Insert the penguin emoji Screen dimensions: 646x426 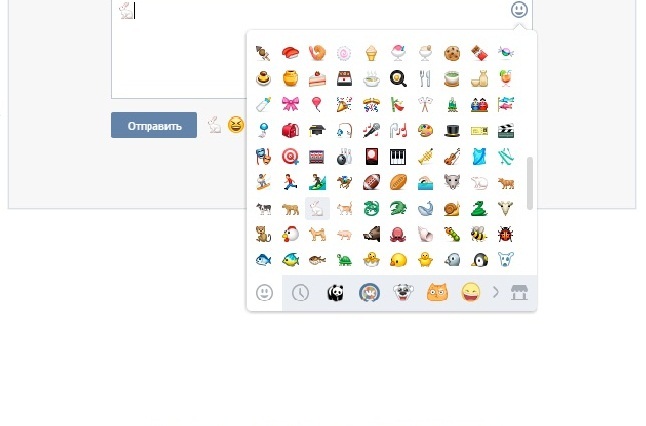(479, 260)
